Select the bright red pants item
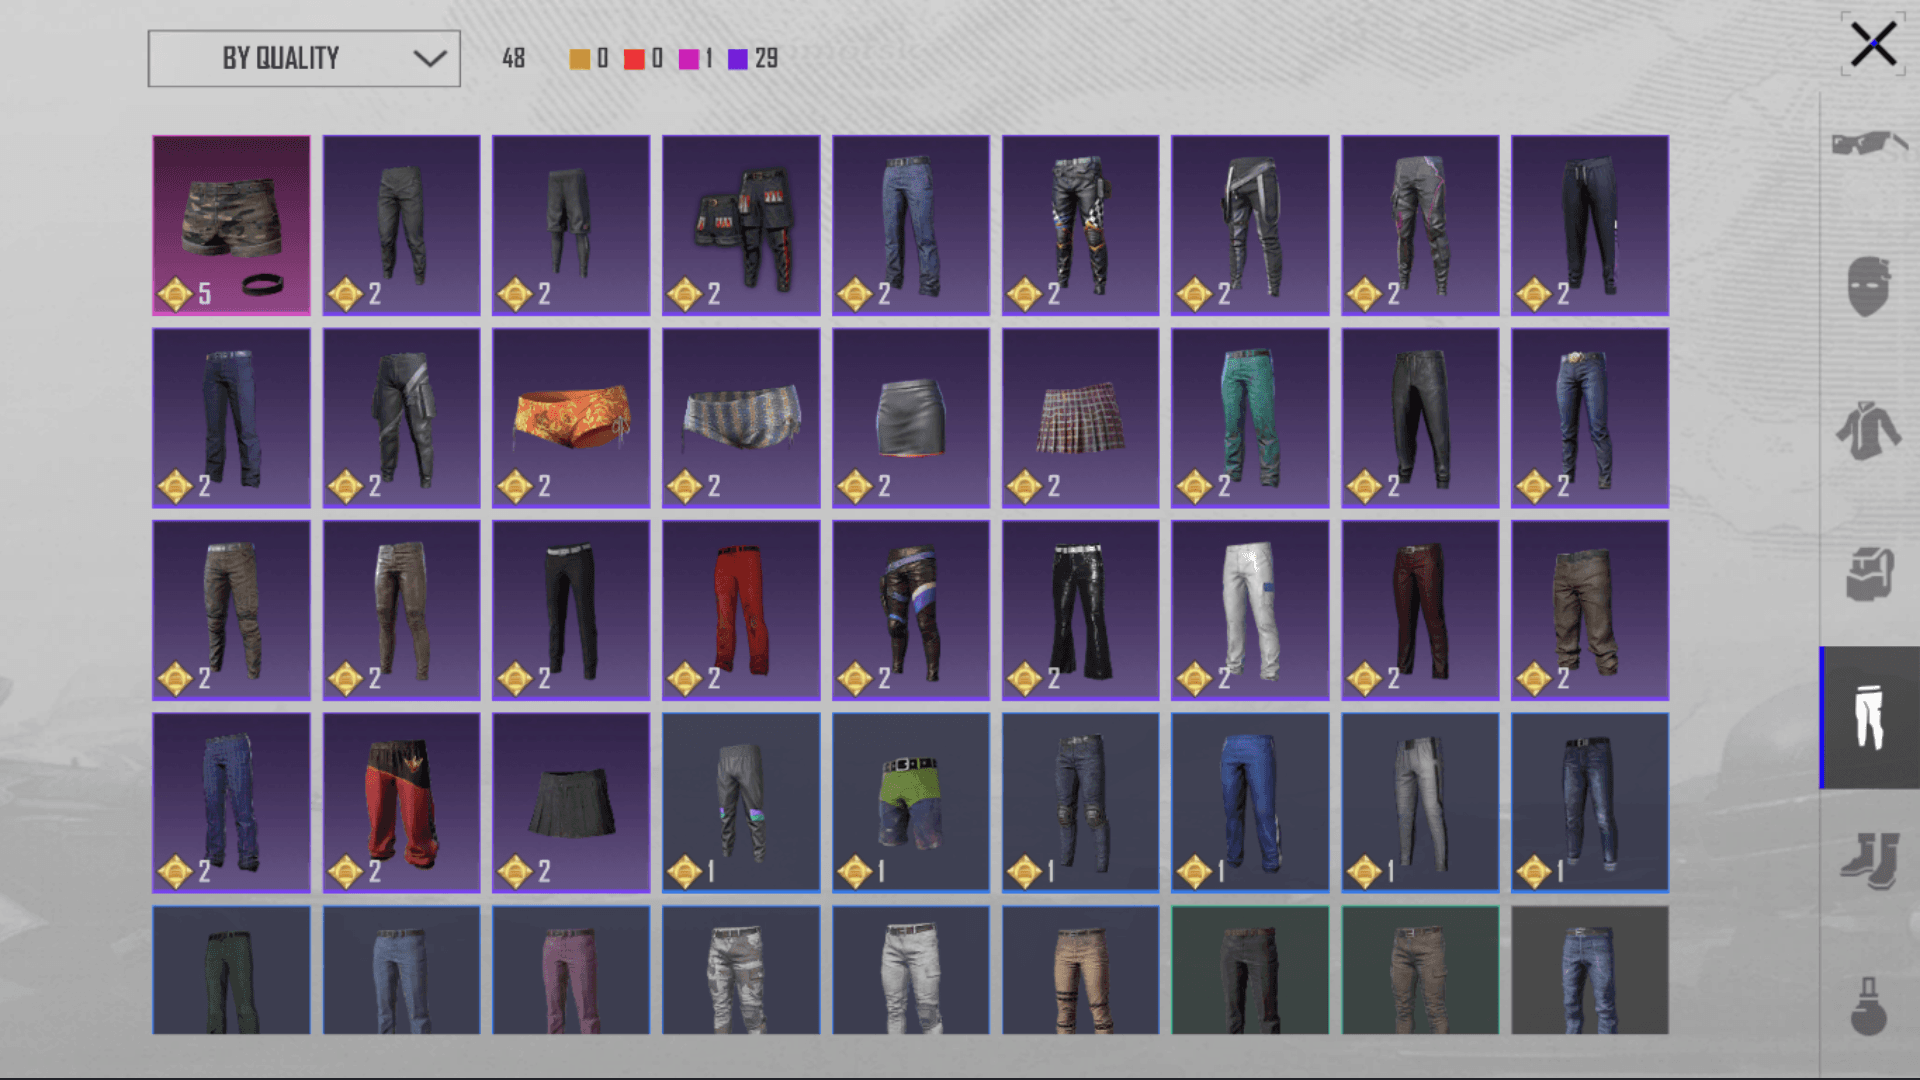The width and height of the screenshot is (1920, 1080). [741, 610]
